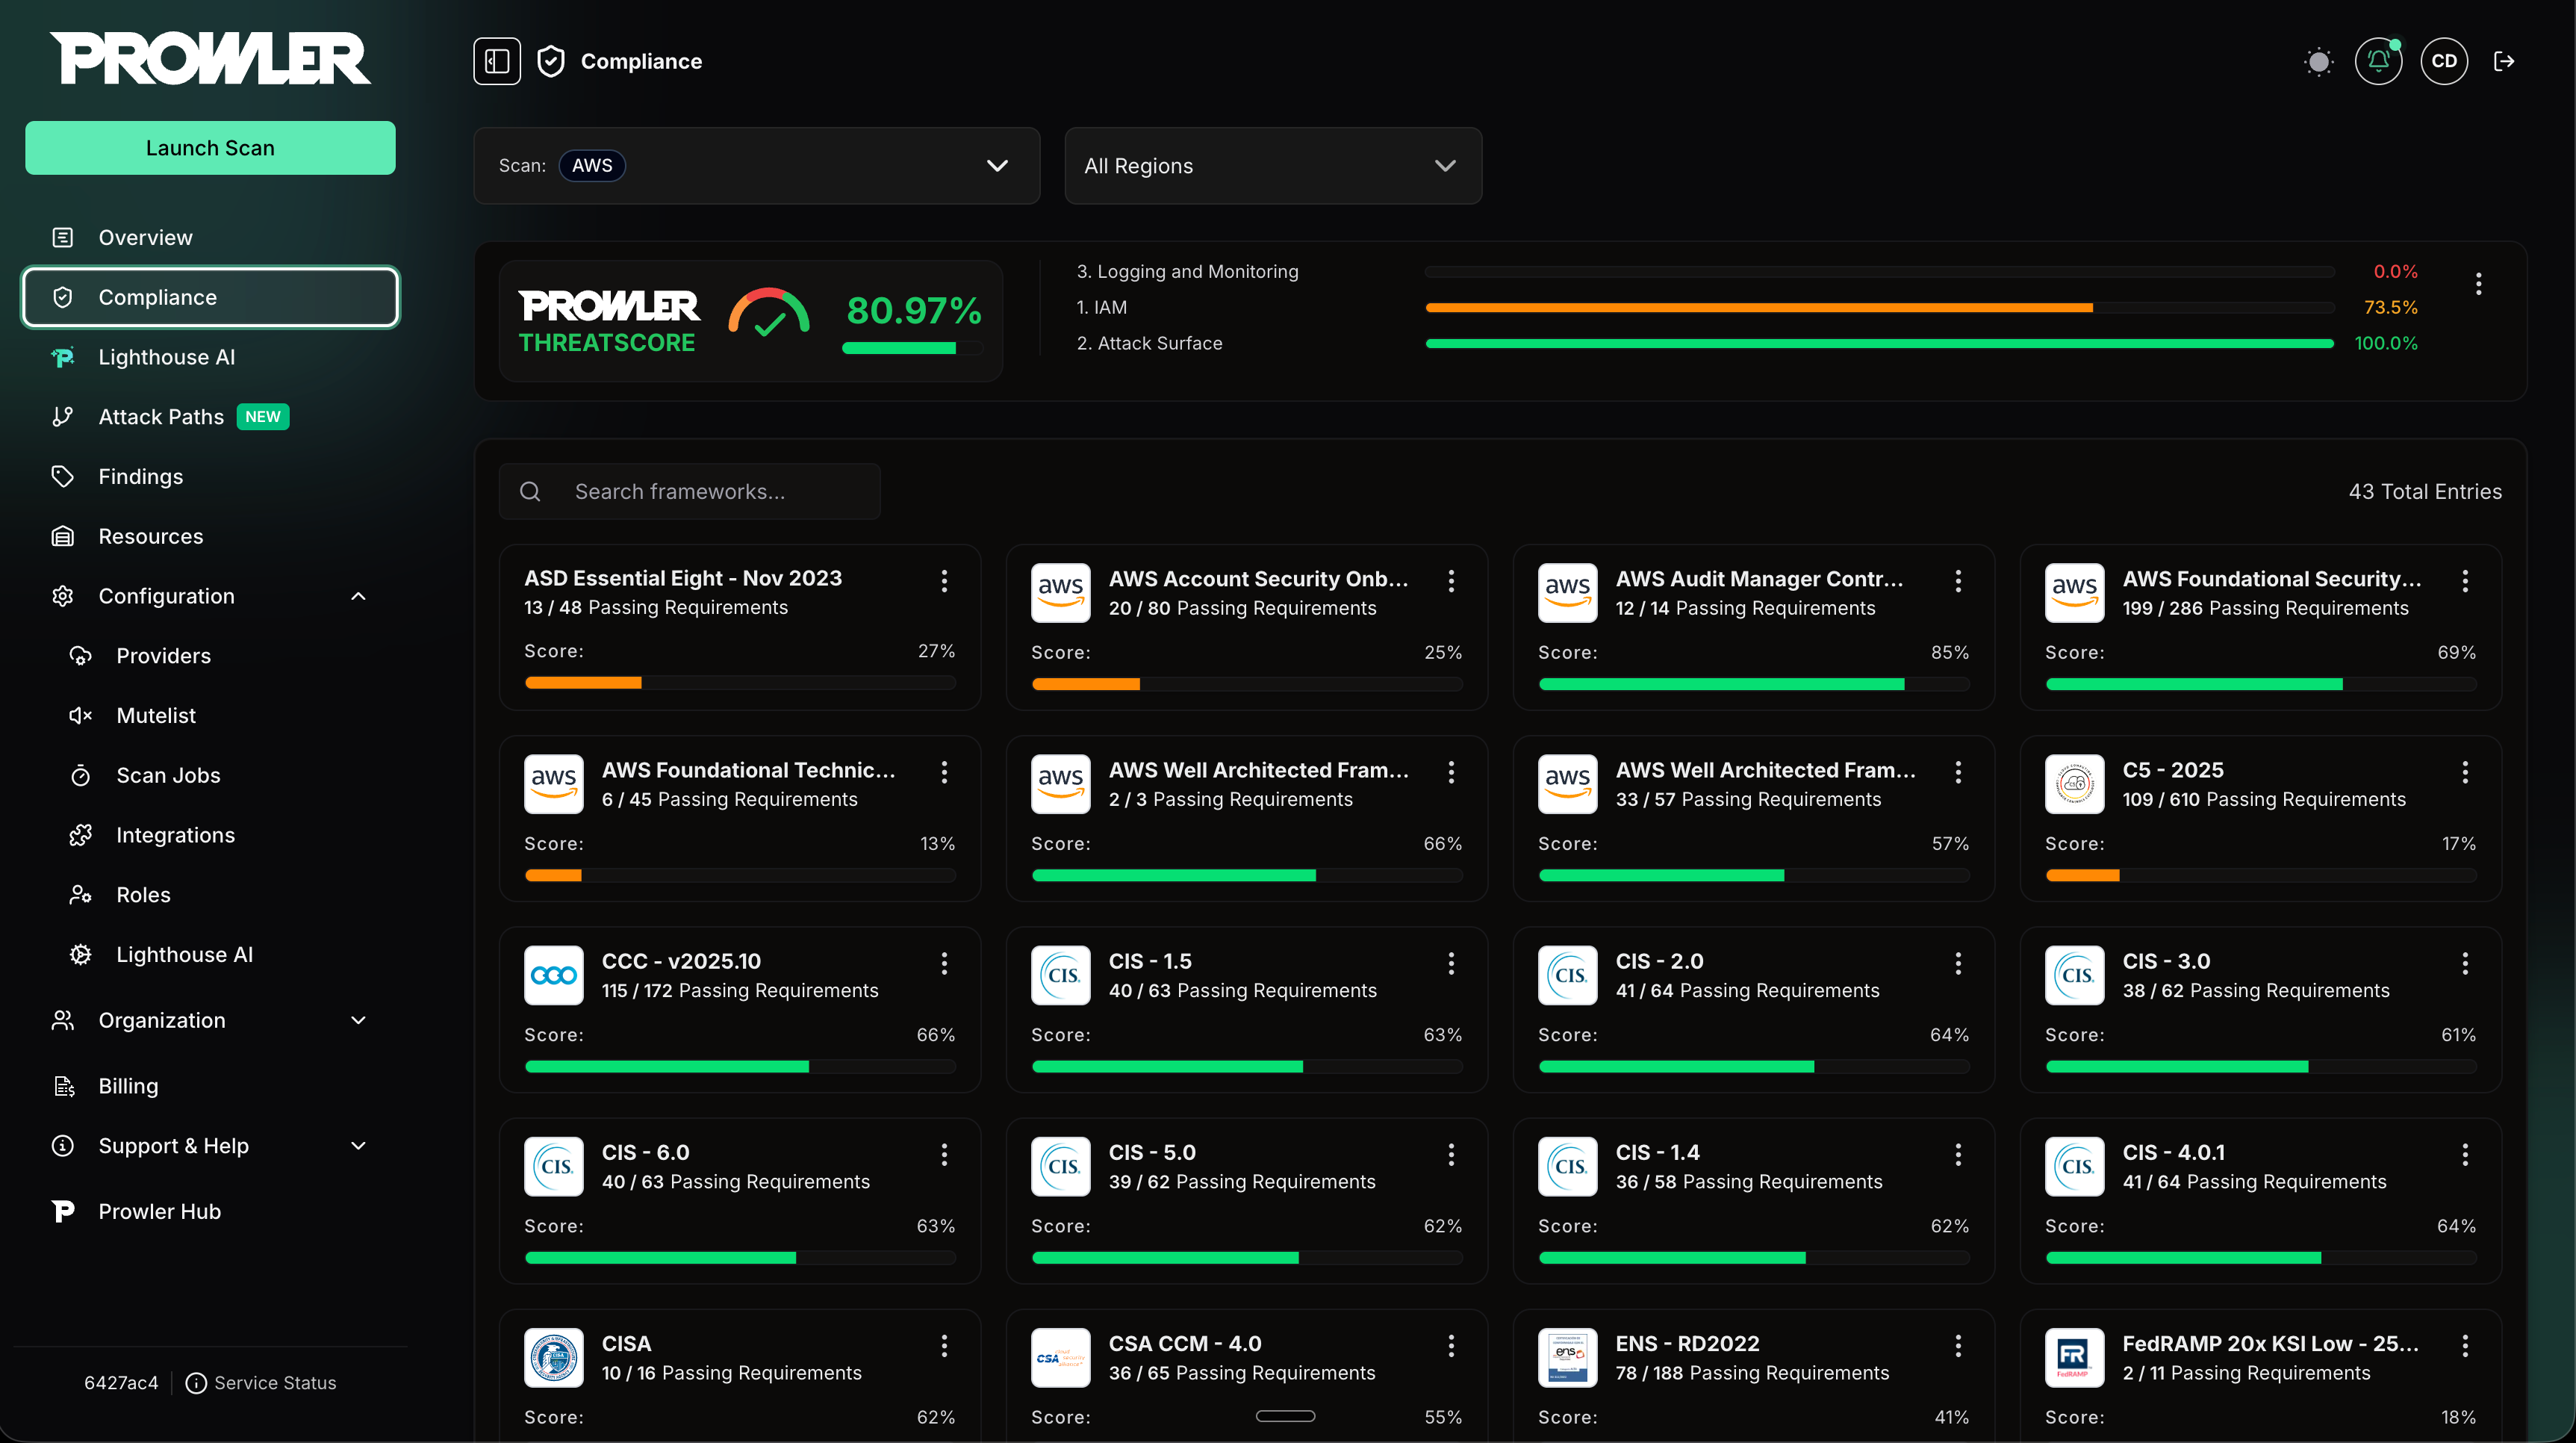Open Prowler Hub link
Viewport: 2576px width, 1443px height.
tap(210, 1211)
